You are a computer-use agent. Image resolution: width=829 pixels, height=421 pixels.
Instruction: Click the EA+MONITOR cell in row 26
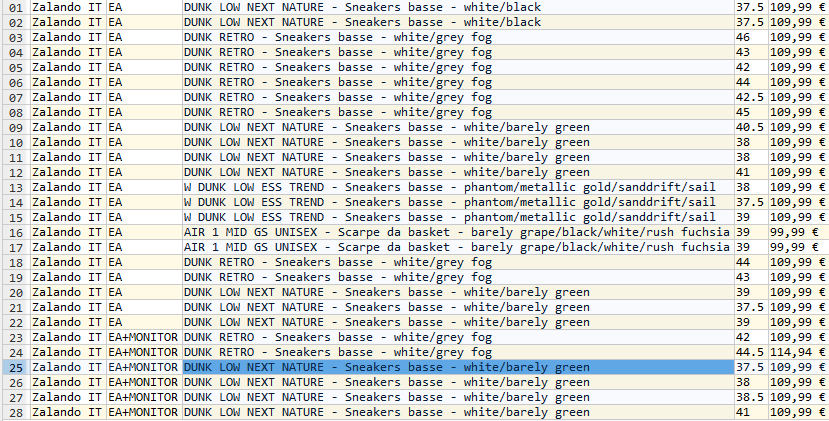pos(144,382)
